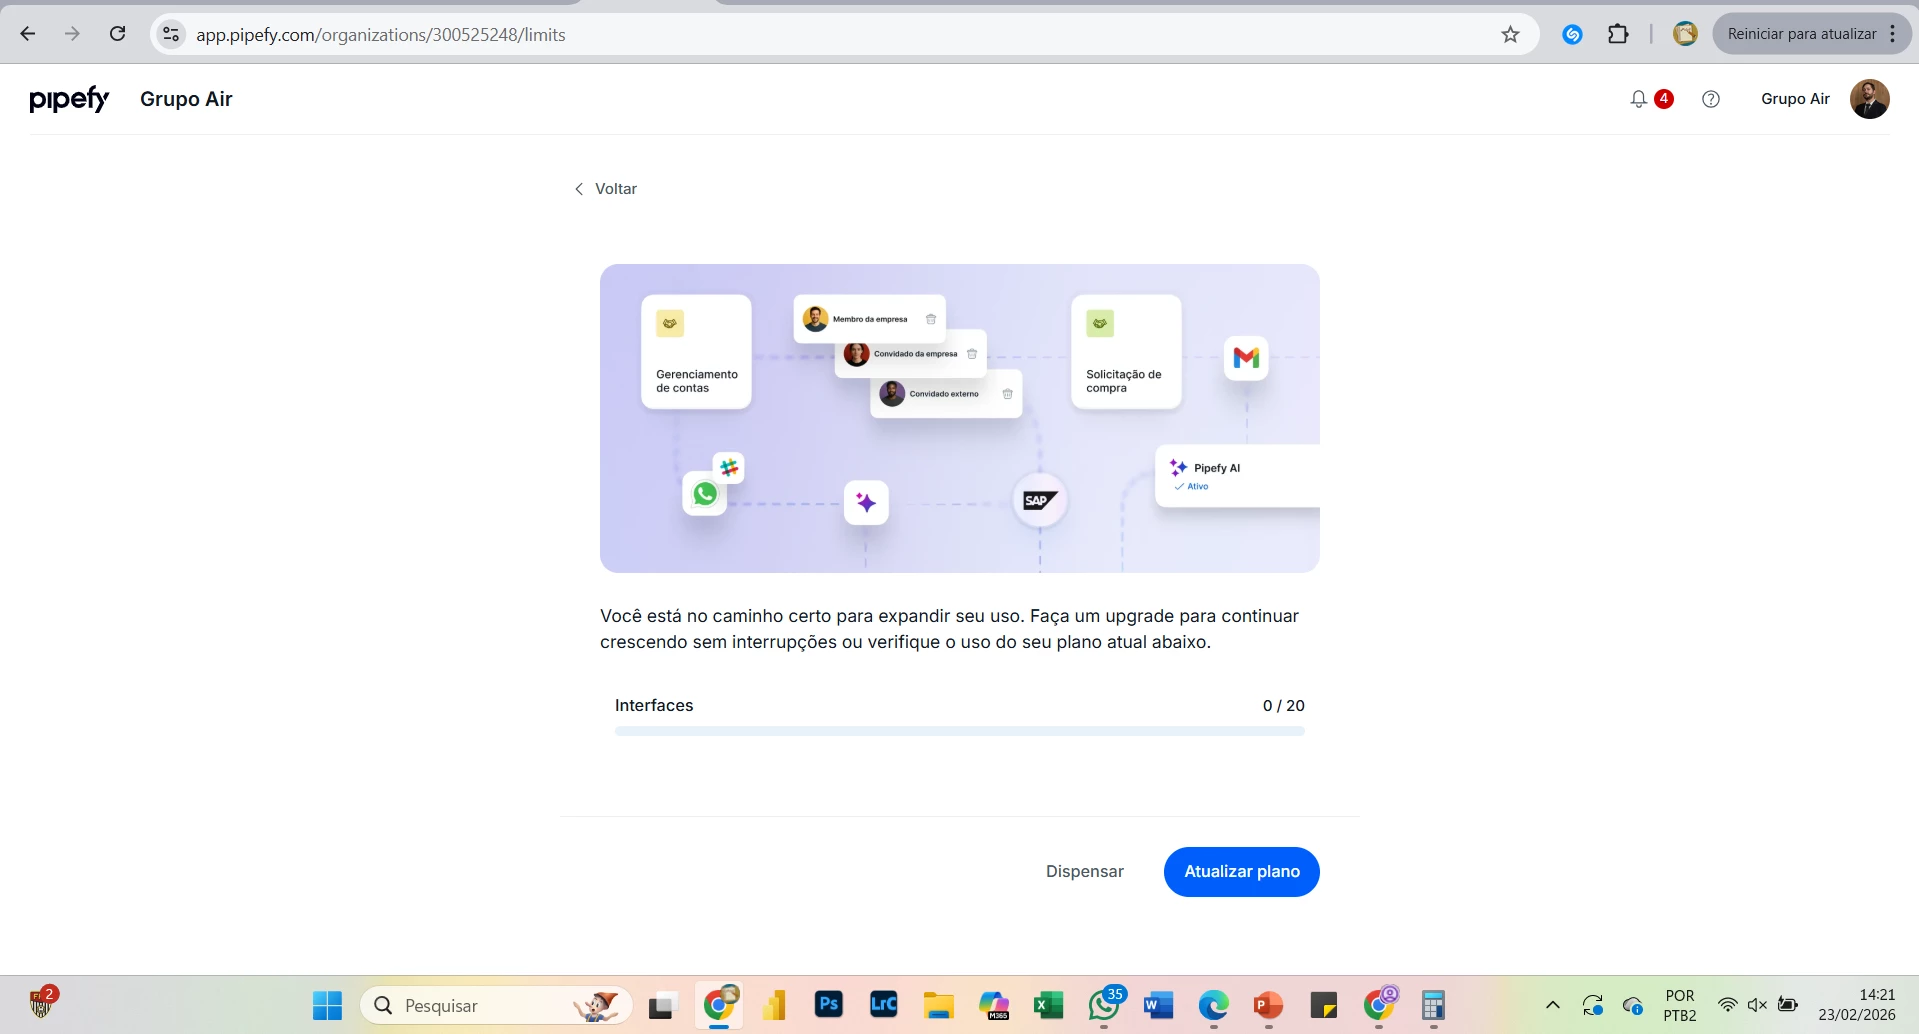The width and height of the screenshot is (1919, 1034).
Task: Click the battery tray icon
Action: point(1788,1005)
